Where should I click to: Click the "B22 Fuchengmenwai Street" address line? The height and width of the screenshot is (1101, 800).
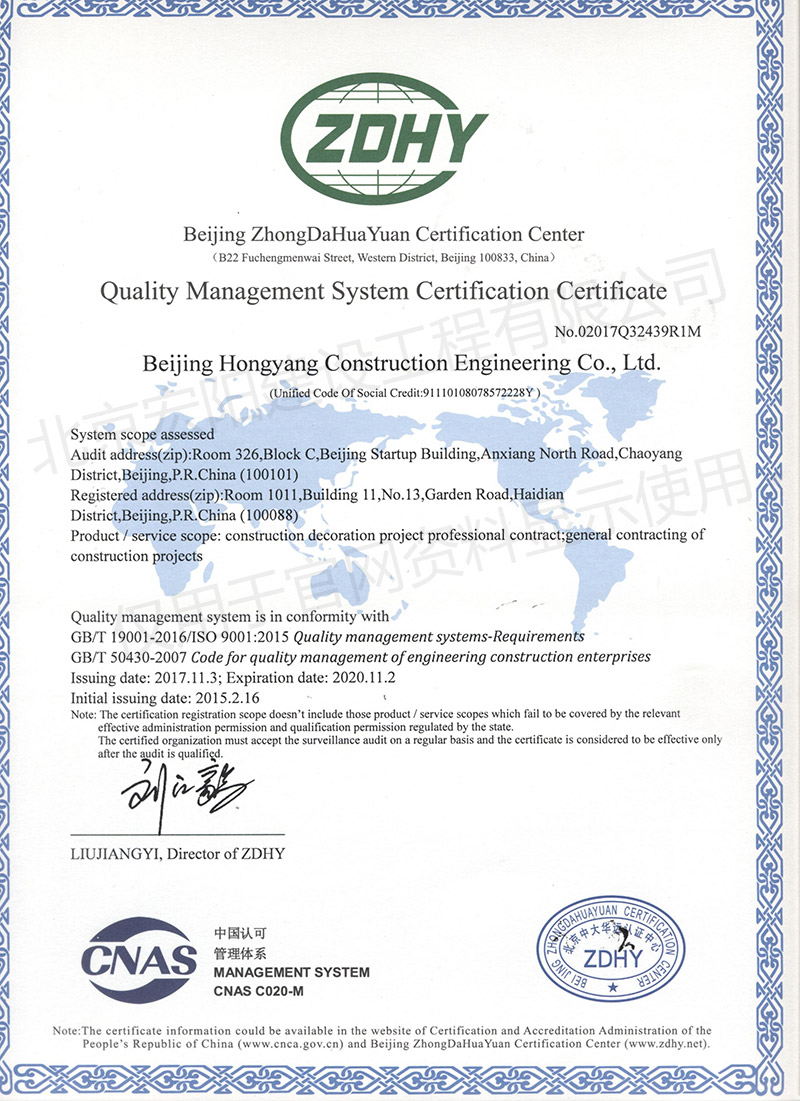tap(383, 258)
